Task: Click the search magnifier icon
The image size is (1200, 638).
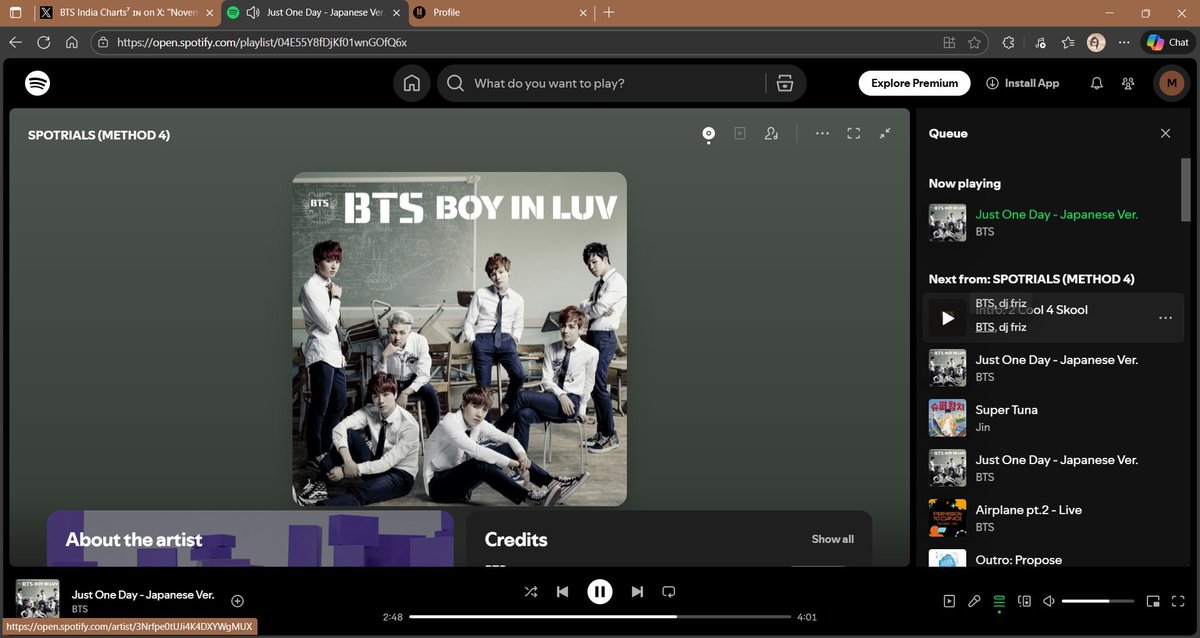Action: pyautogui.click(x=455, y=83)
